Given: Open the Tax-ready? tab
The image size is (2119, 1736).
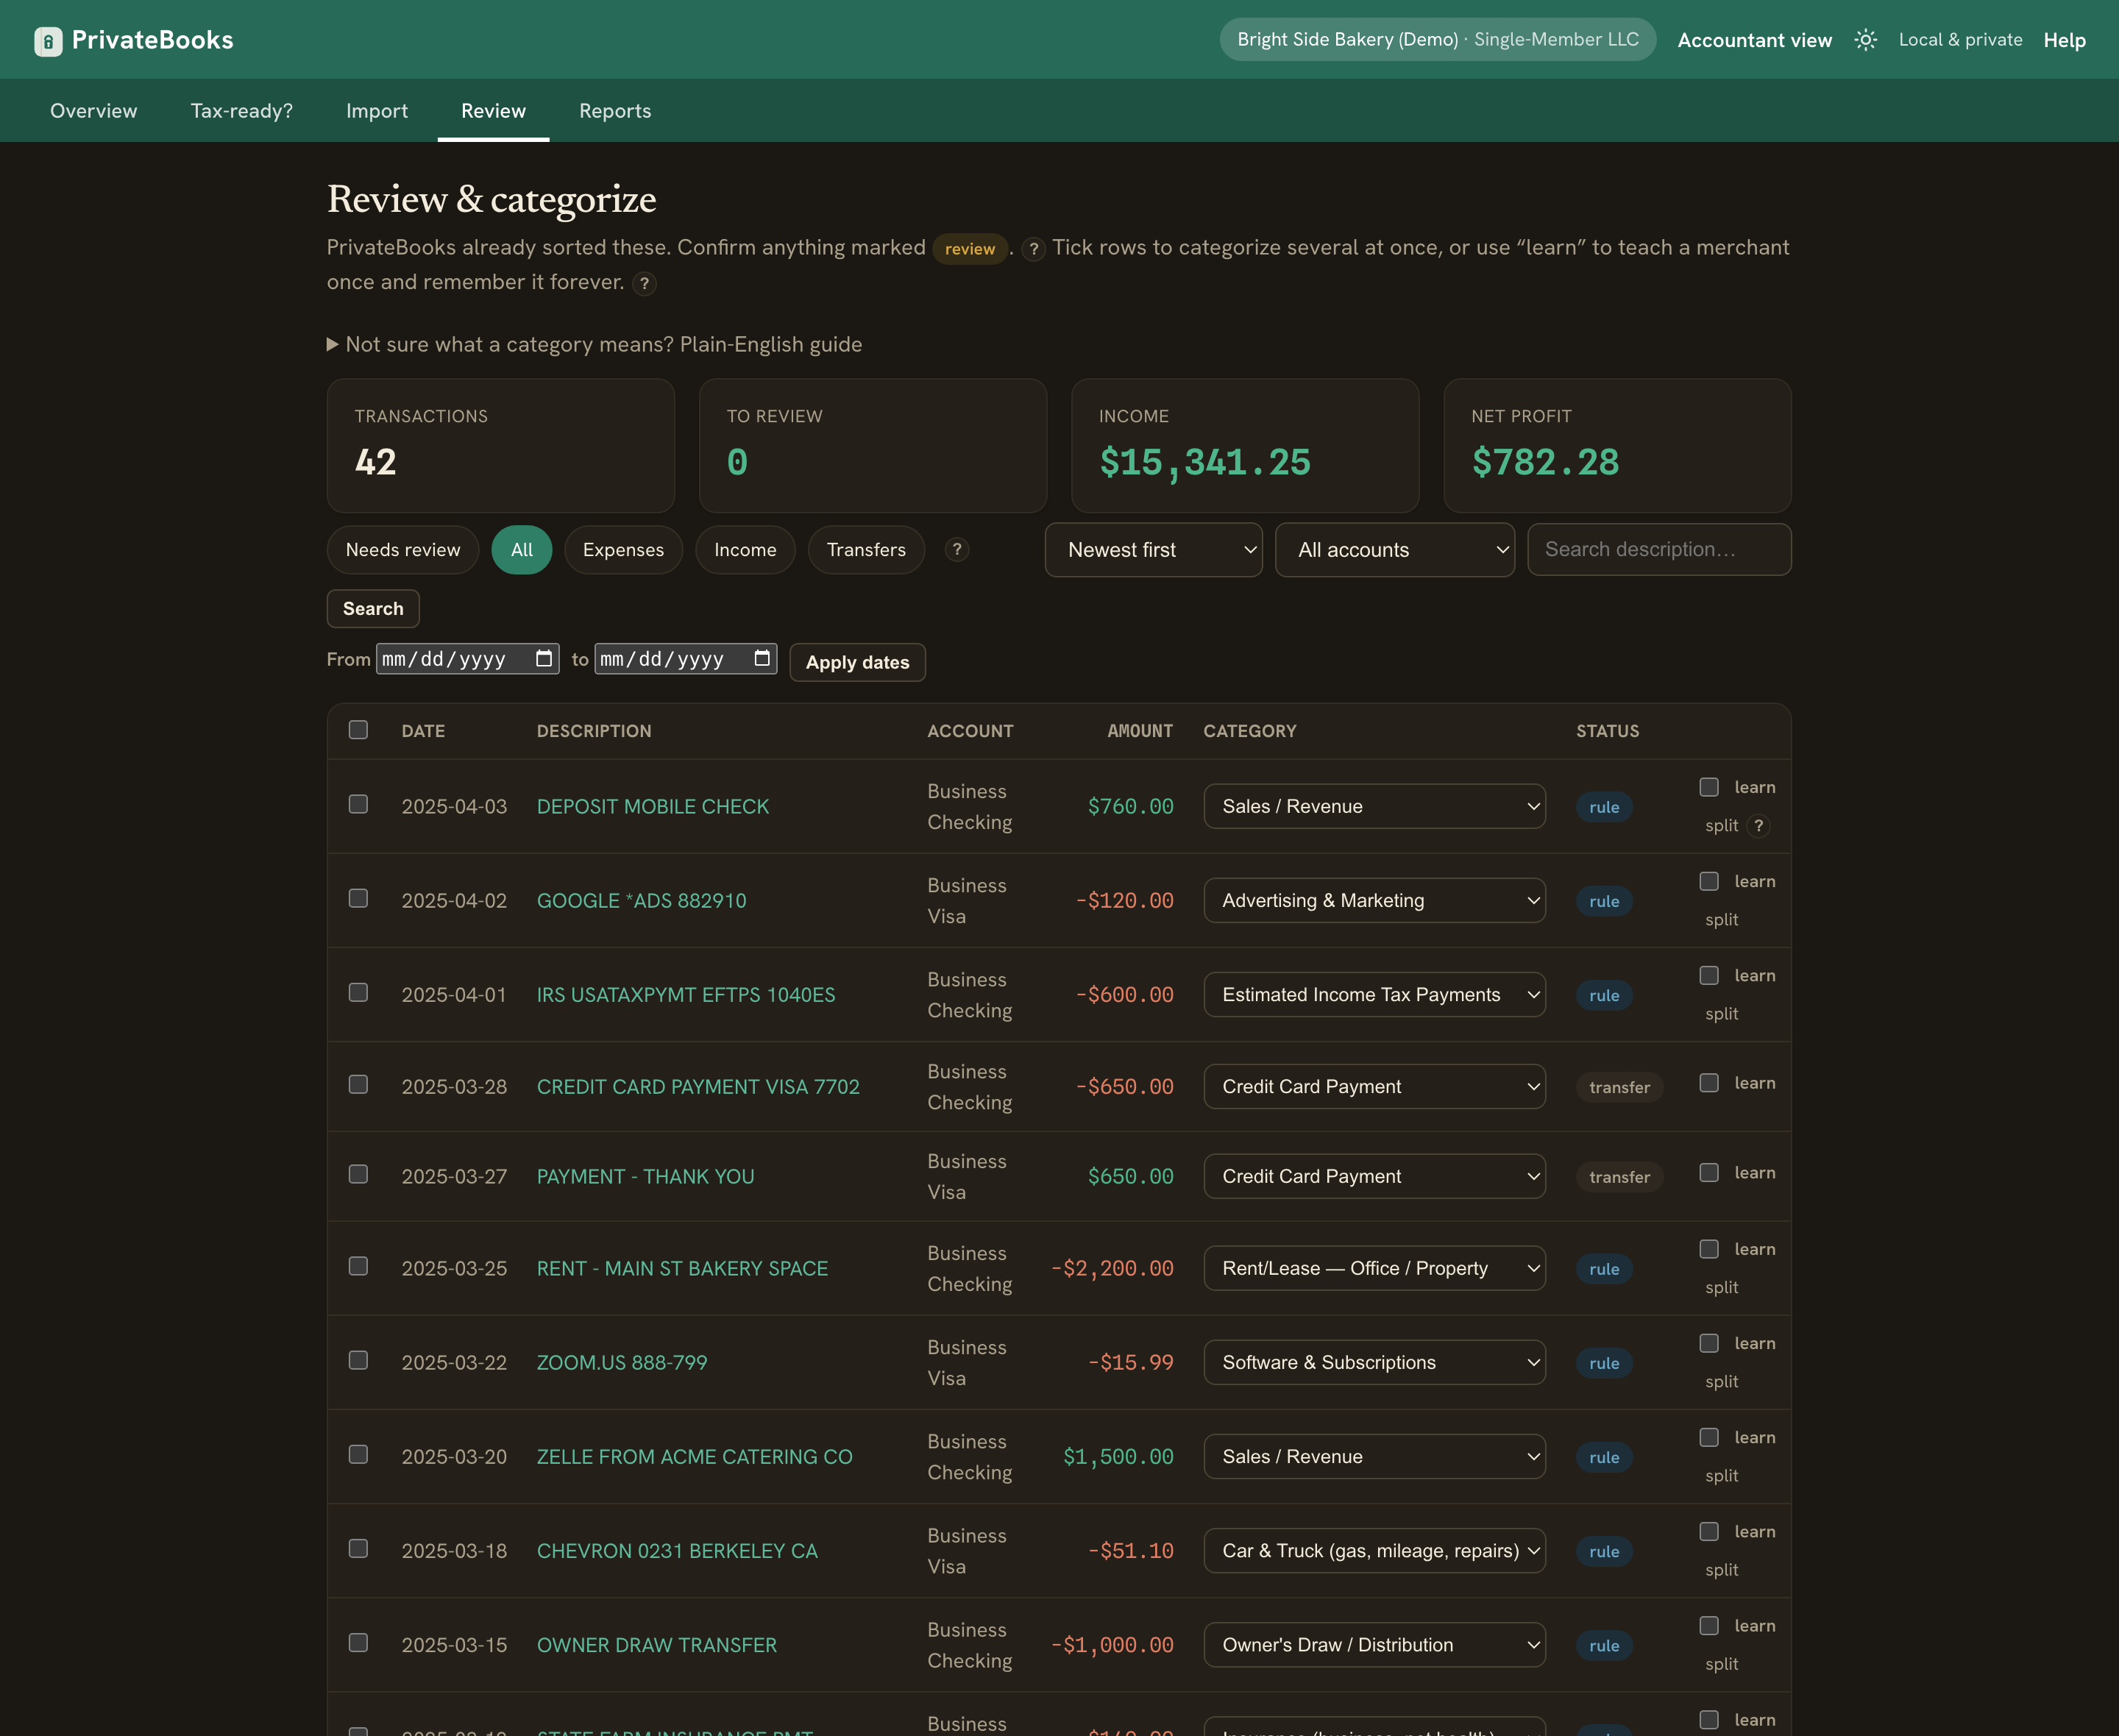Looking at the screenshot, I should coord(242,111).
